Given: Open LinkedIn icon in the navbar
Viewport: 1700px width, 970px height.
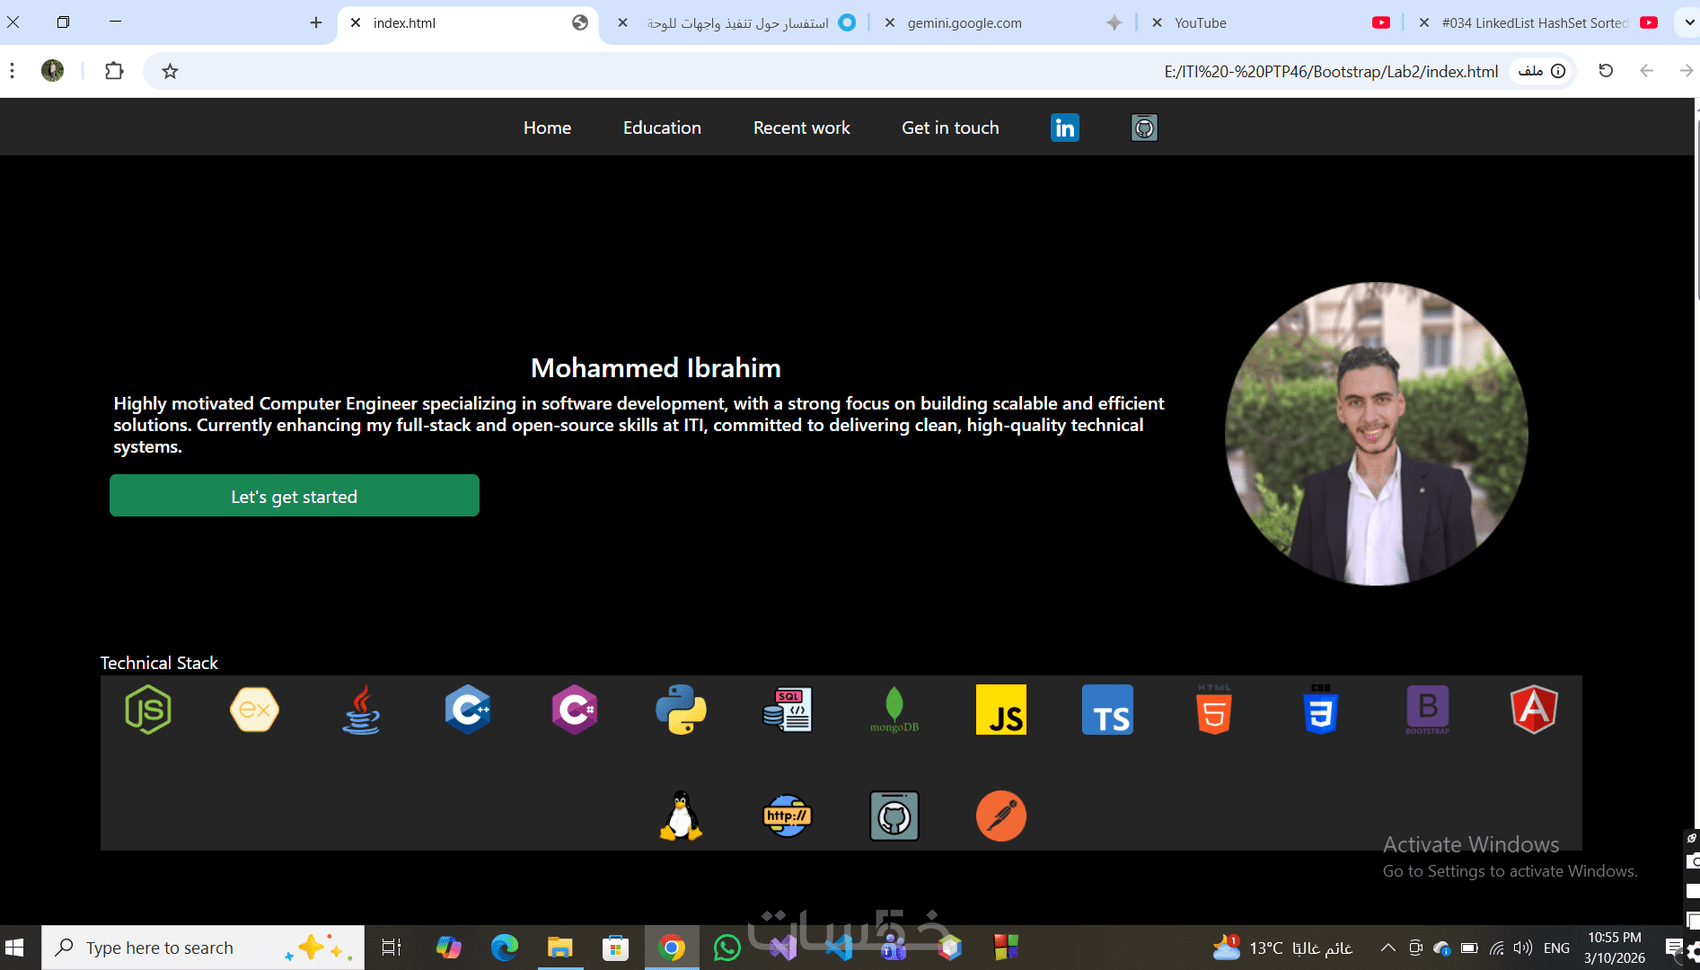Looking at the screenshot, I should [x=1065, y=128].
